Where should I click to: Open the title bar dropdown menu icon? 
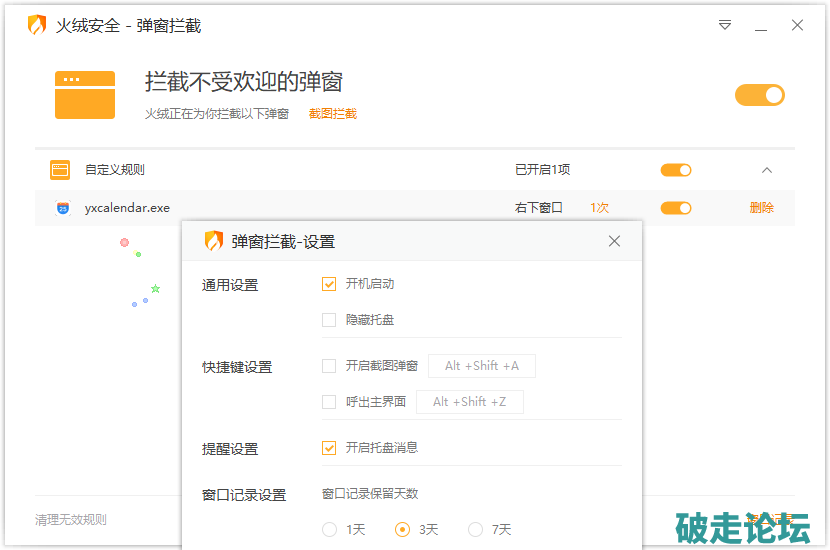pos(725,26)
